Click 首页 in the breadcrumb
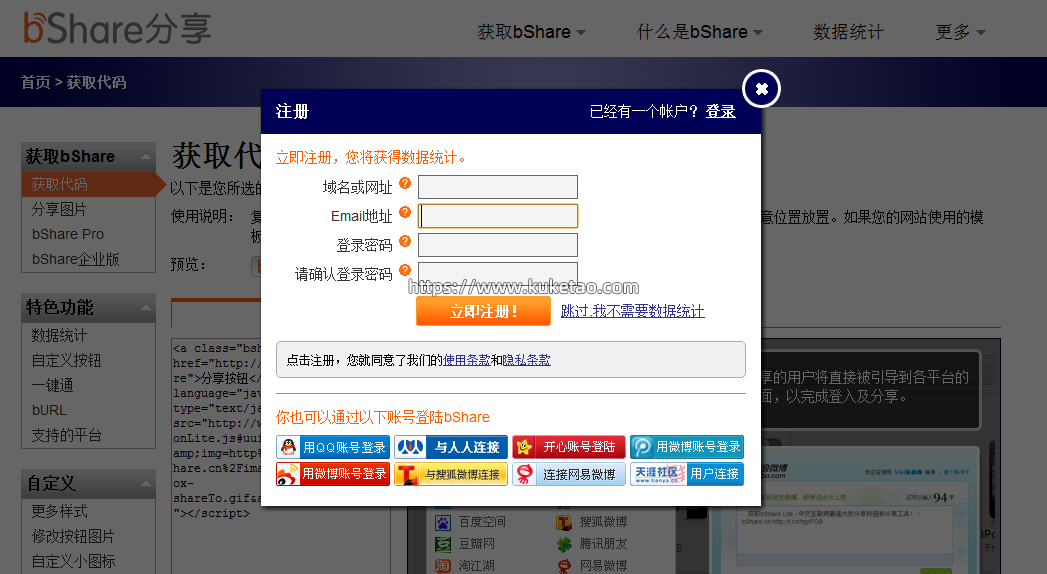This screenshot has width=1047, height=574. click(35, 82)
